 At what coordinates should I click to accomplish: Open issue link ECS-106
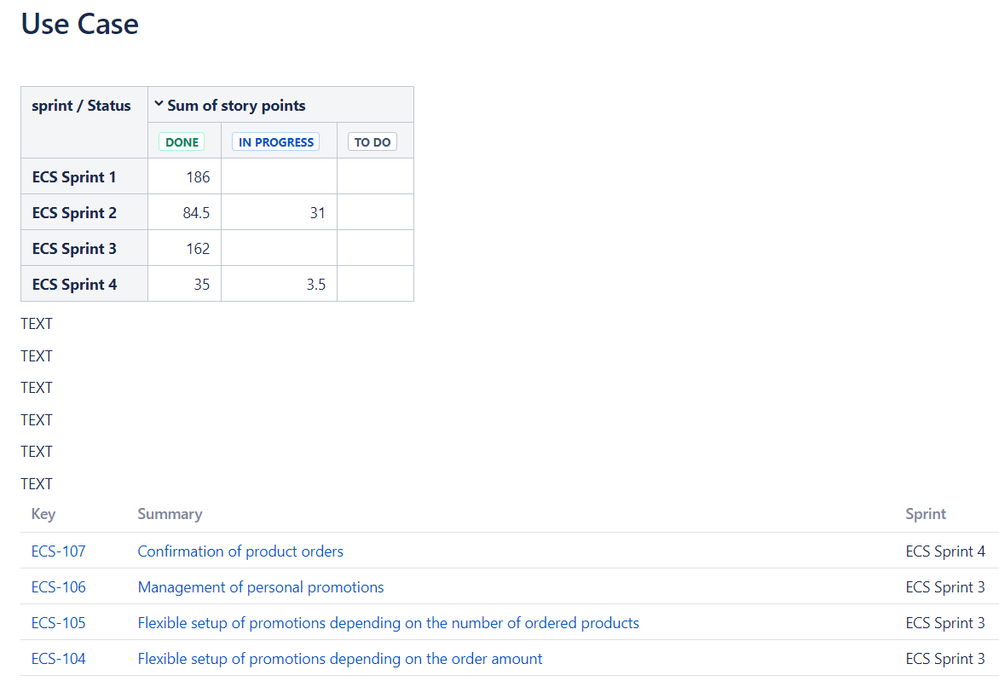click(58, 587)
